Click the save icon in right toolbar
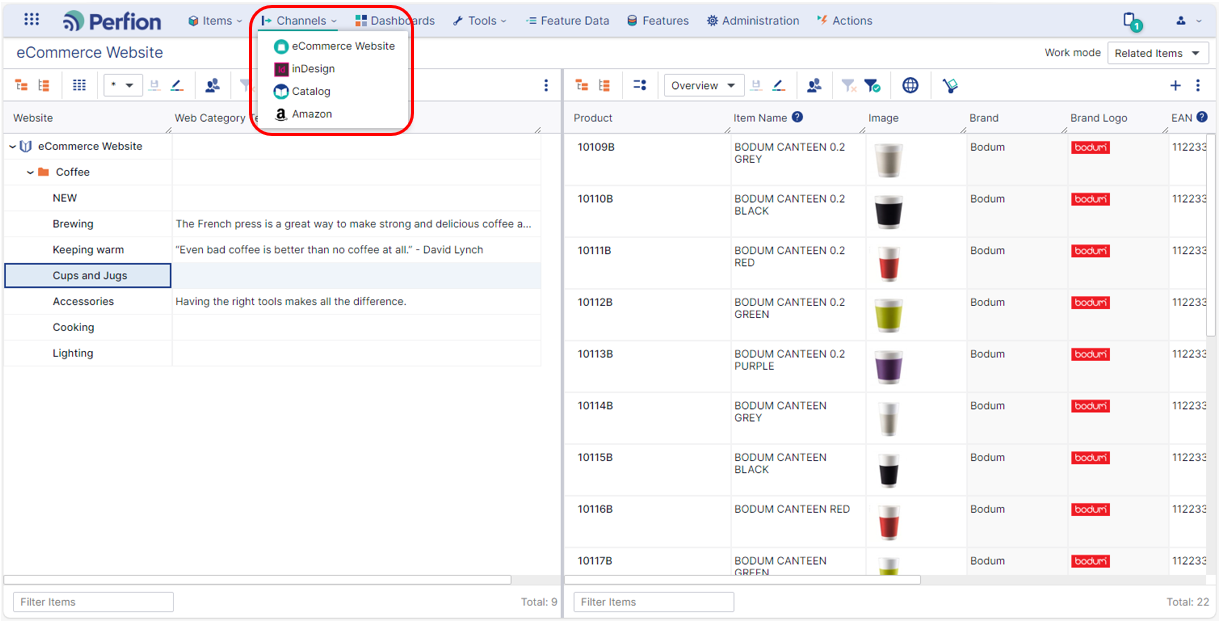 (756, 85)
